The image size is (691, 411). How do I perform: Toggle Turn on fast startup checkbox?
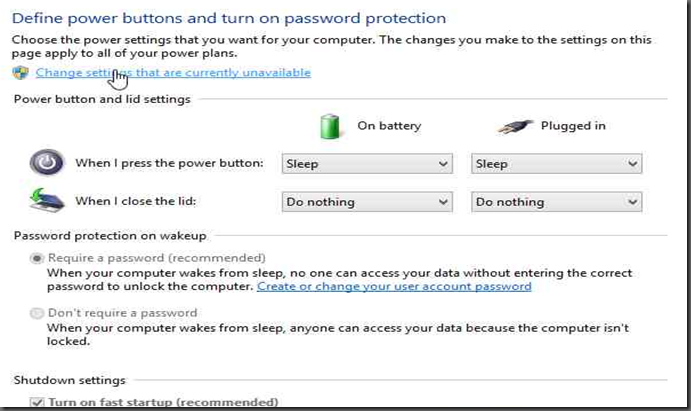point(38,403)
